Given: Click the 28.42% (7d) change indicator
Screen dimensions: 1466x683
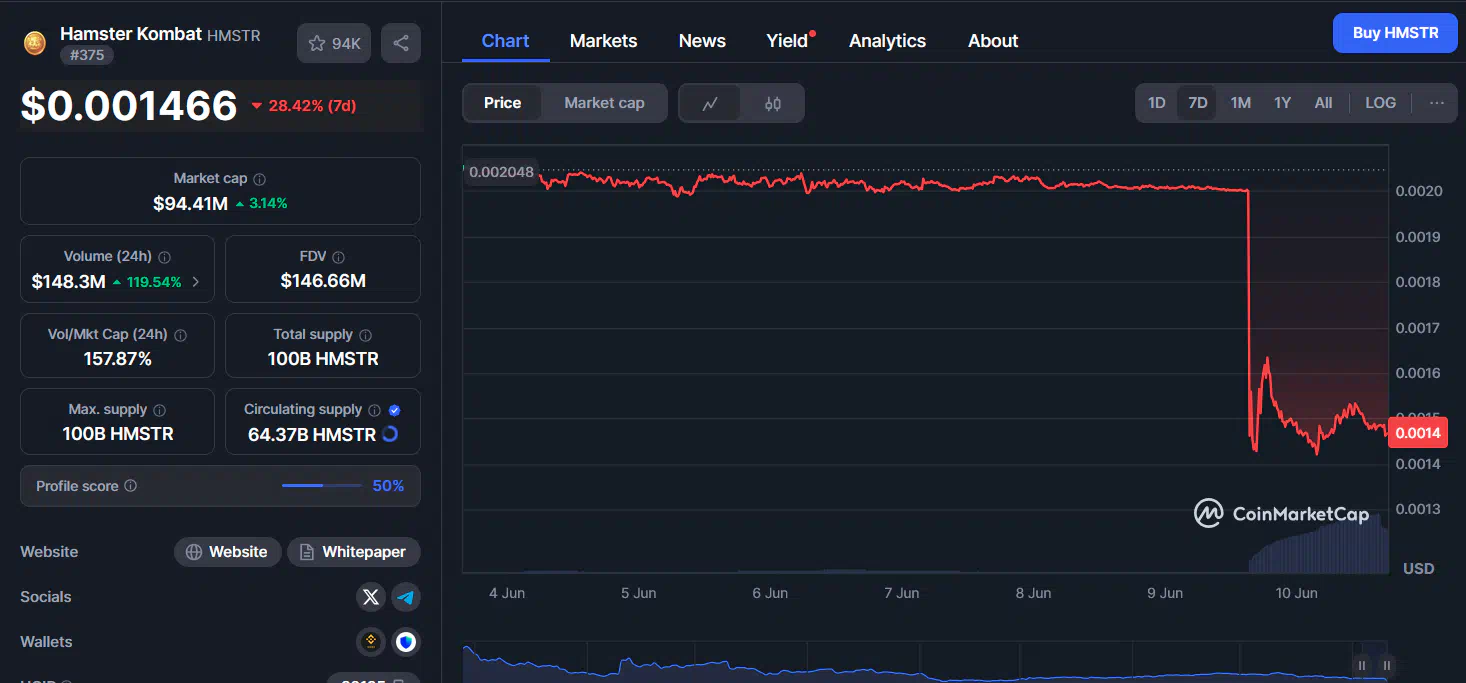Looking at the screenshot, I should (x=303, y=105).
